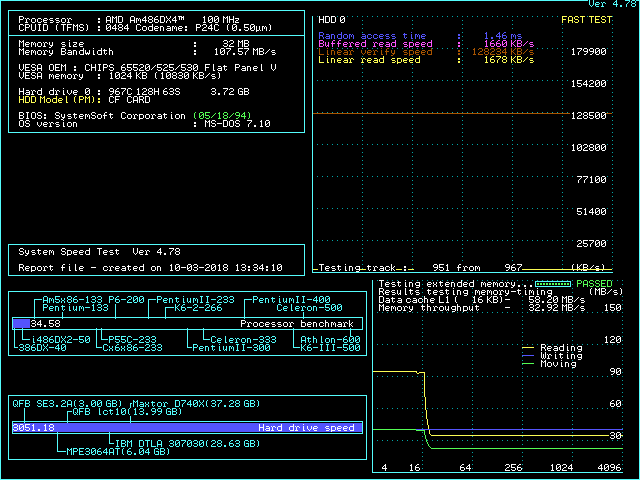Click the Hard drive speed bar
The width and height of the screenshot is (640, 480).
coord(187,427)
